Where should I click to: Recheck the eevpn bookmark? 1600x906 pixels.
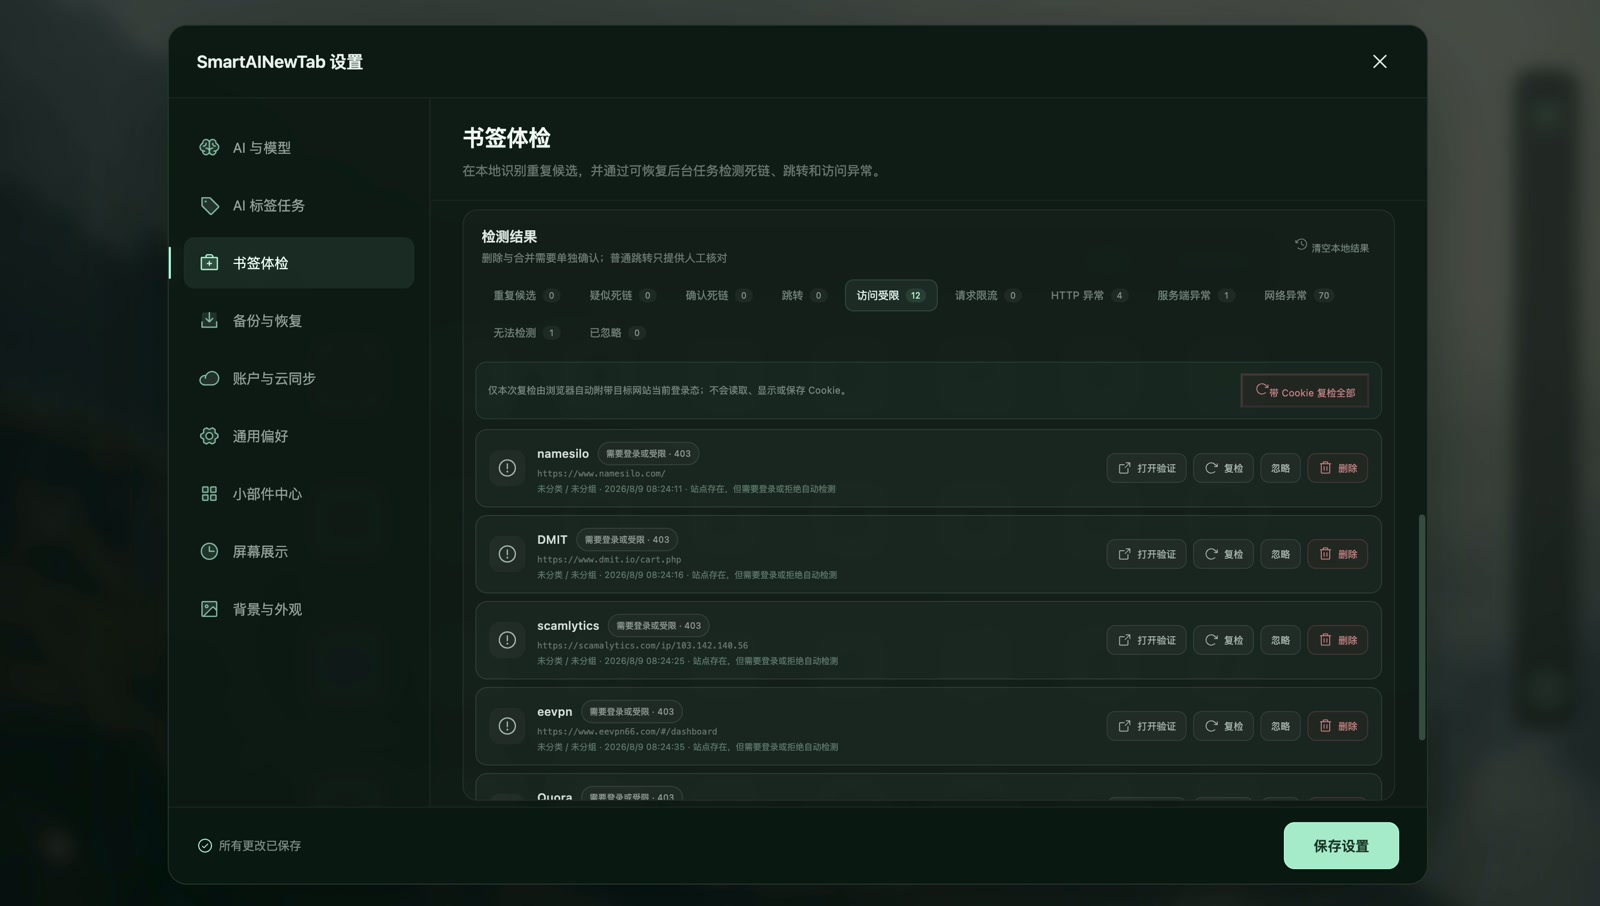pyautogui.click(x=1223, y=726)
